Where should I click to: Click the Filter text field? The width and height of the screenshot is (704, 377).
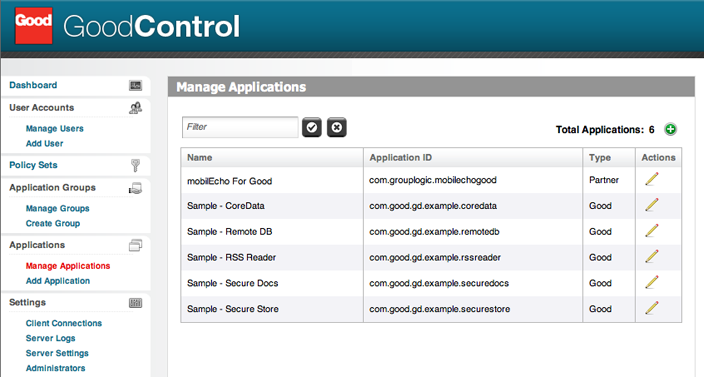[240, 127]
